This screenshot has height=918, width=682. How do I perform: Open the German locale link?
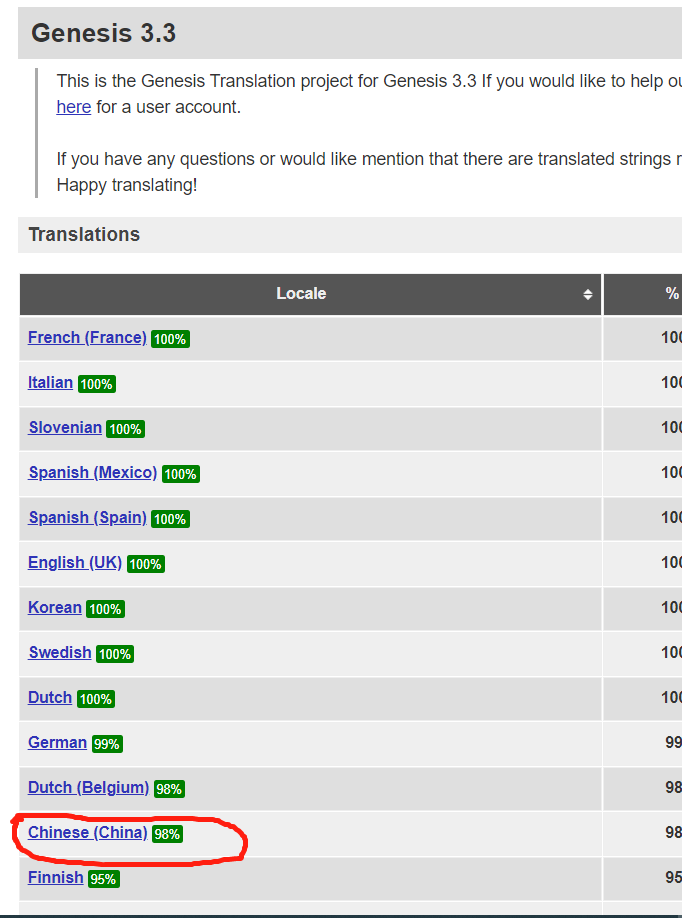tap(57, 743)
